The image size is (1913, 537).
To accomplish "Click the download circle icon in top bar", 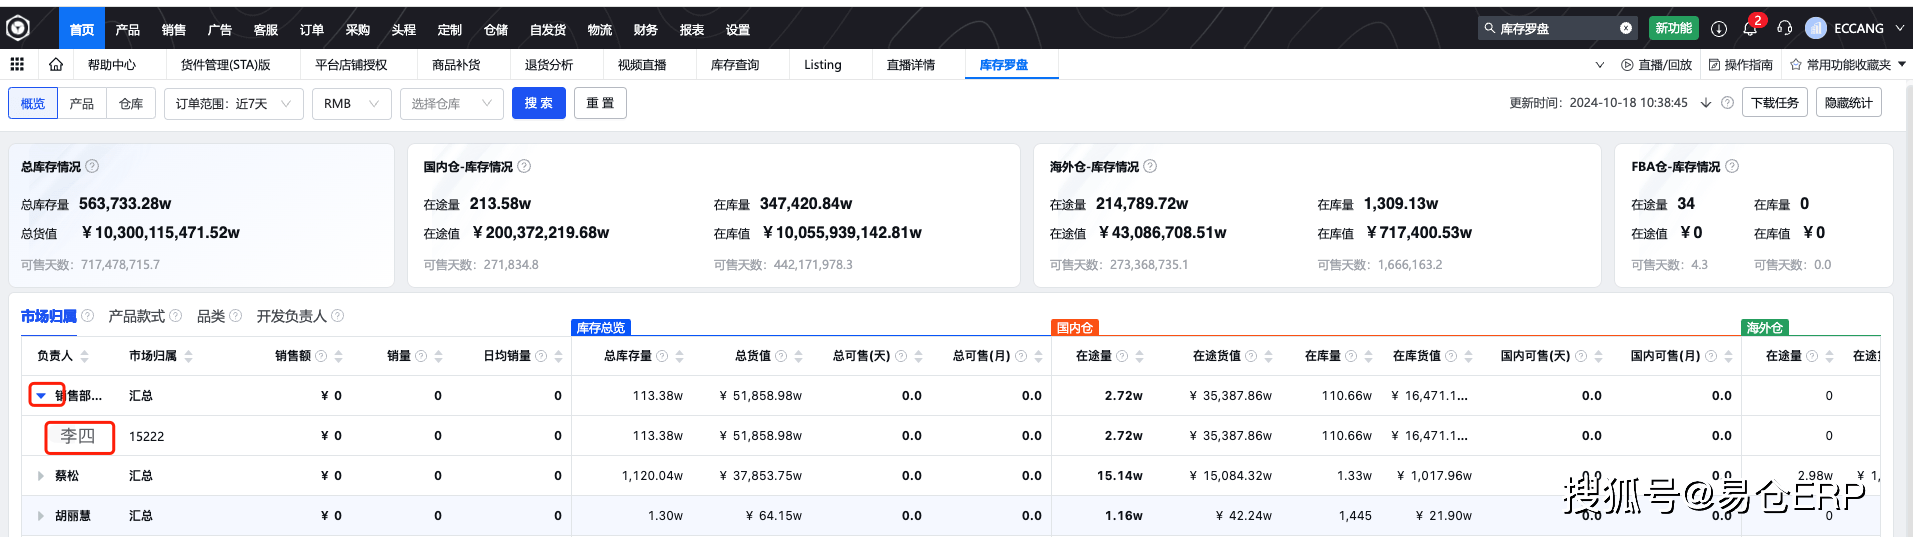I will click(x=1719, y=29).
